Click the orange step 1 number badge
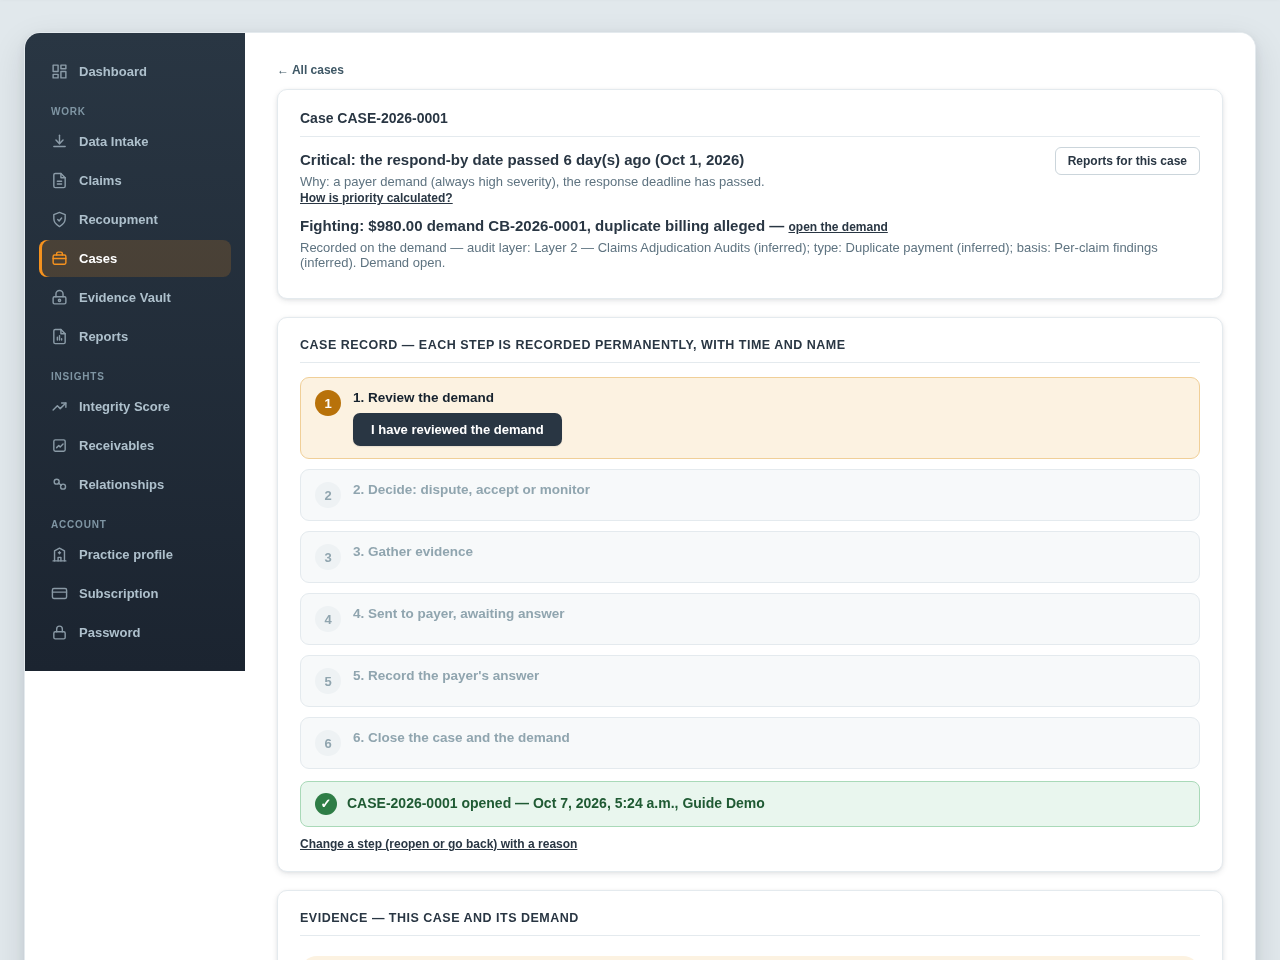1280x960 pixels. click(x=328, y=403)
